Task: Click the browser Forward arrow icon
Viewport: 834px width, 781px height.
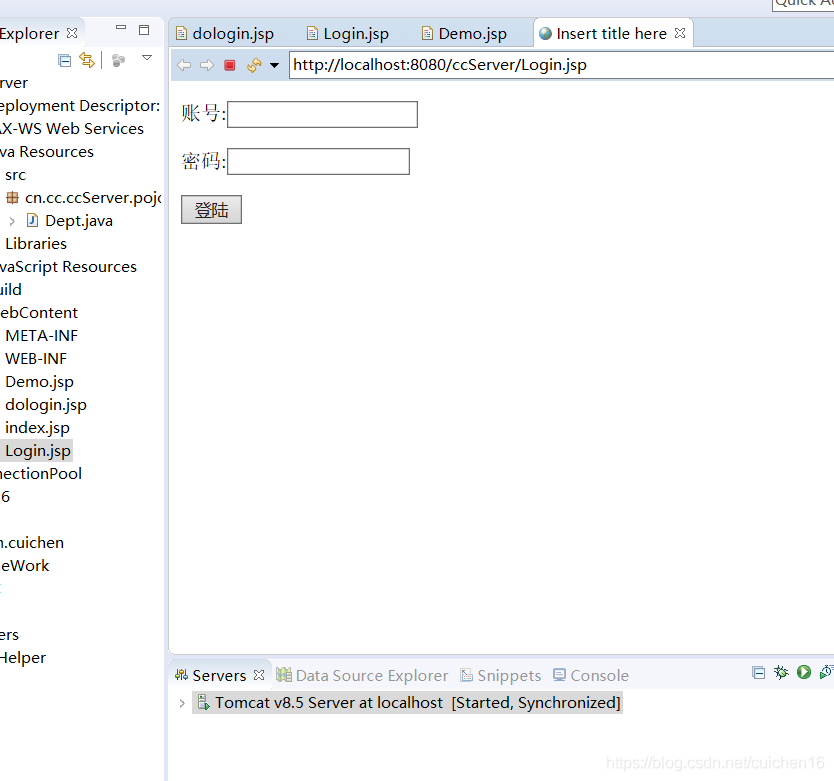Action: 207,65
